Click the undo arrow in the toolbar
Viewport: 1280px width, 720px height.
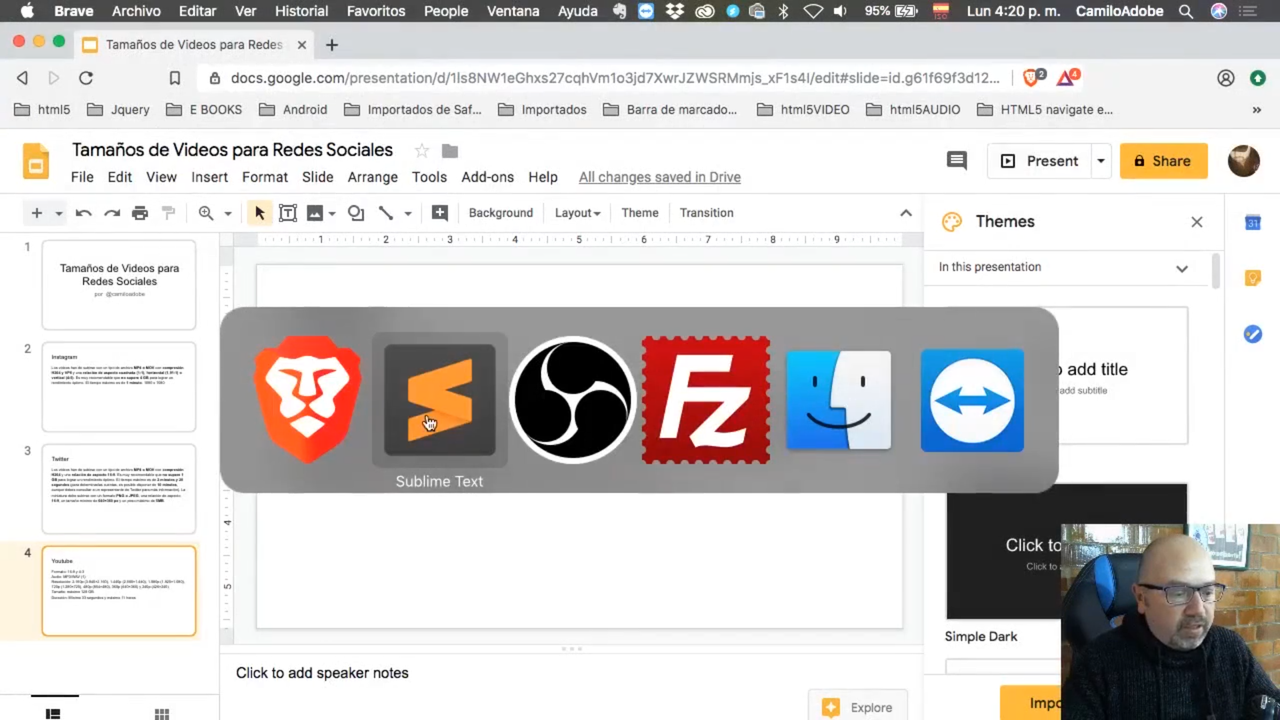tap(84, 213)
